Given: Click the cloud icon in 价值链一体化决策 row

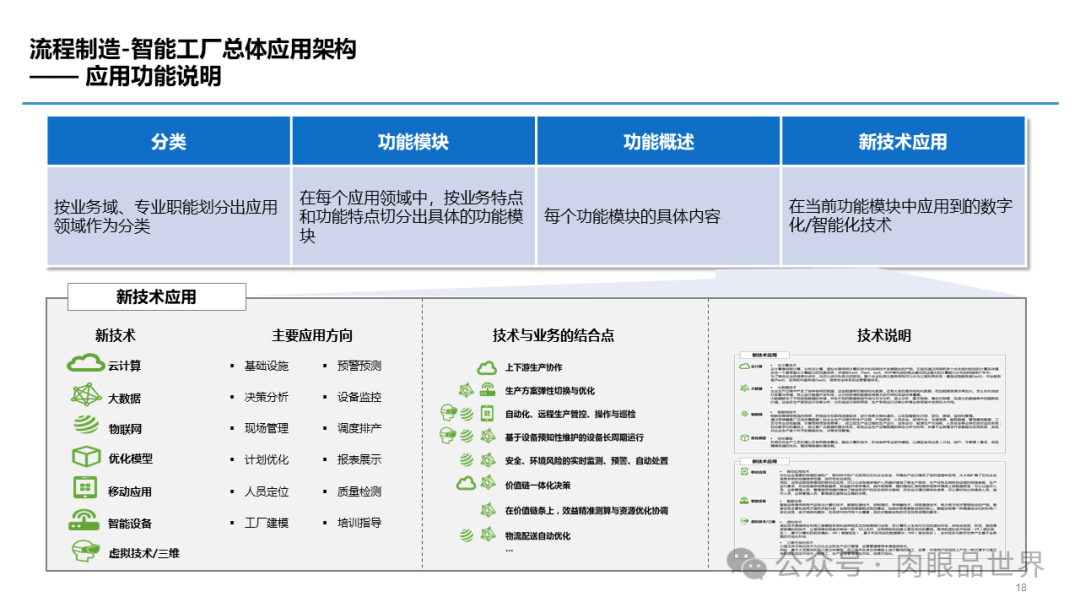Looking at the screenshot, I should 466,483.
